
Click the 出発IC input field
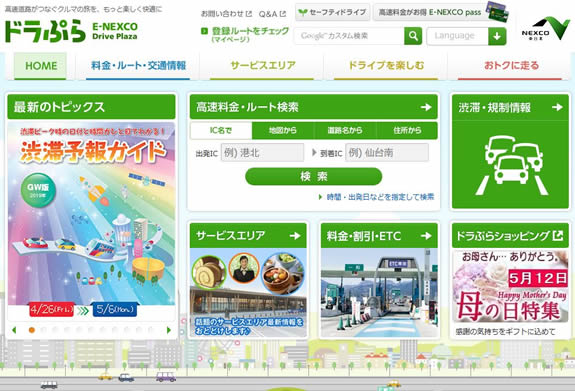tap(262, 153)
